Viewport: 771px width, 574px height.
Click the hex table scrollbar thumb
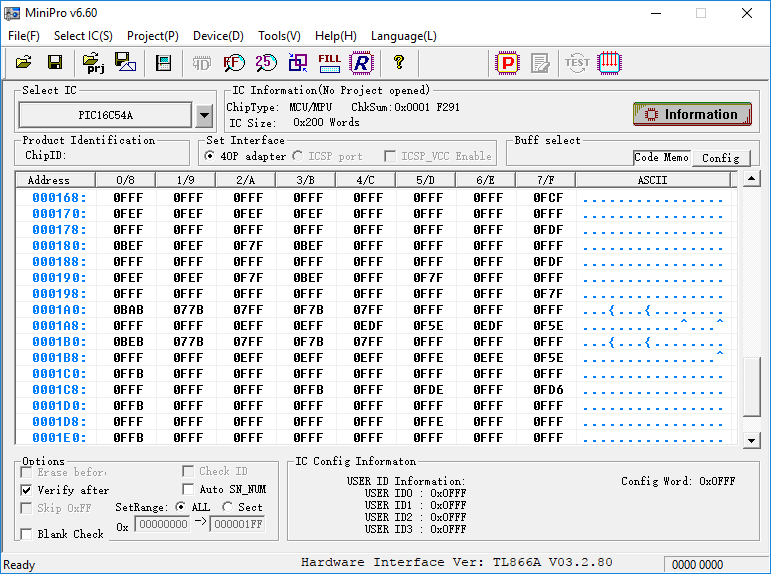pos(751,387)
